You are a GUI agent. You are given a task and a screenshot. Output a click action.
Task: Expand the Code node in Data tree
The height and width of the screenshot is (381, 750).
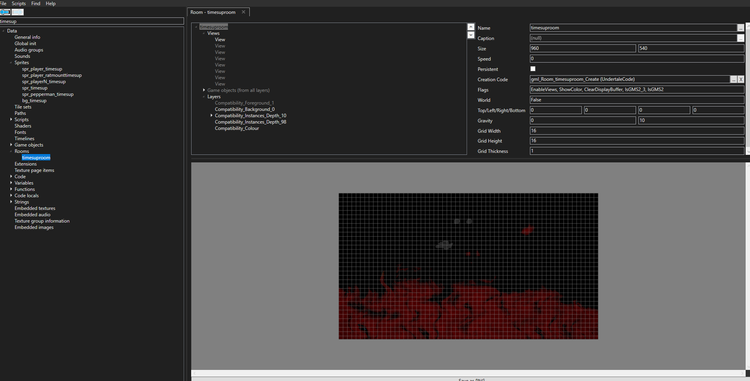(x=11, y=176)
